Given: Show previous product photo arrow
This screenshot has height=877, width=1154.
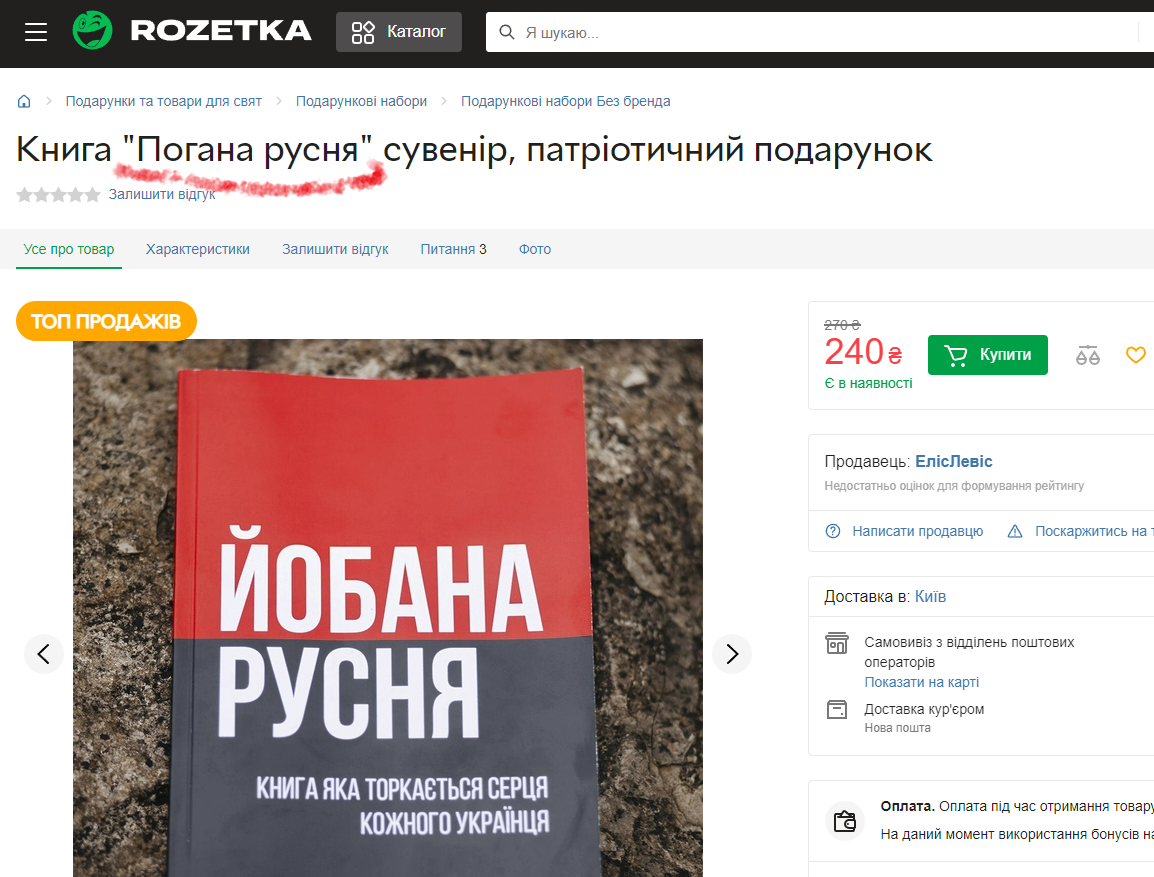Looking at the screenshot, I should pos(43,654).
